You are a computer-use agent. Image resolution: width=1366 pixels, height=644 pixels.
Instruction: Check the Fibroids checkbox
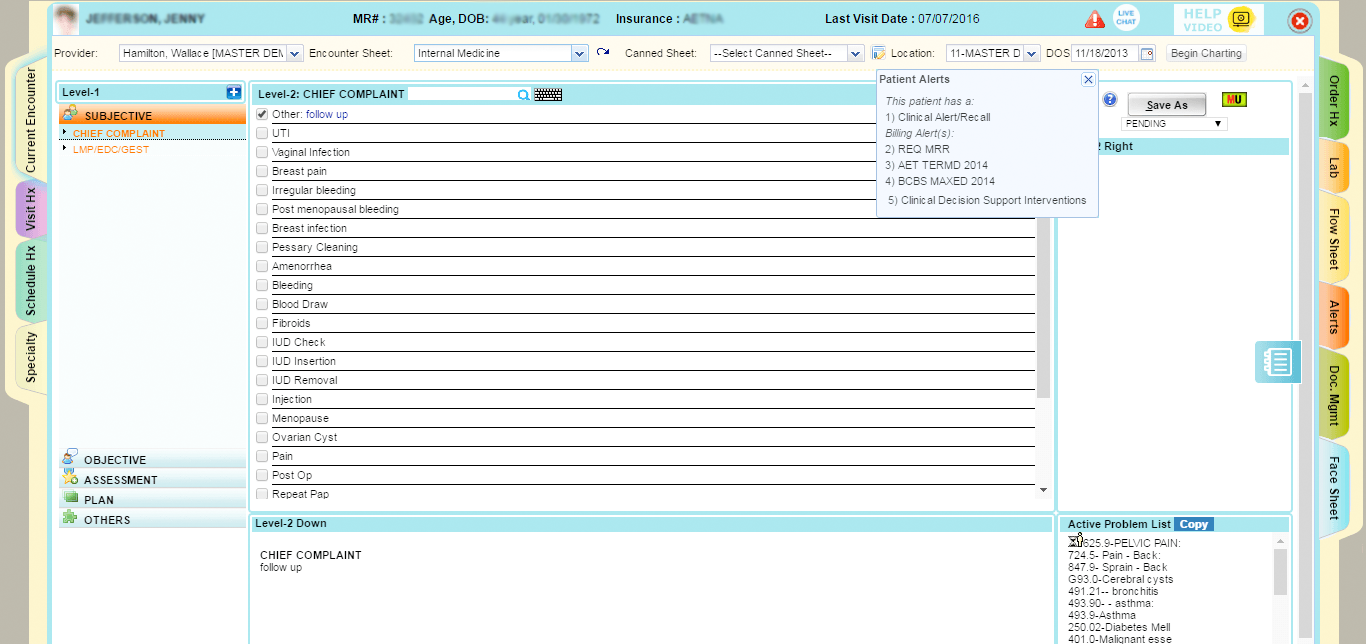click(x=261, y=322)
